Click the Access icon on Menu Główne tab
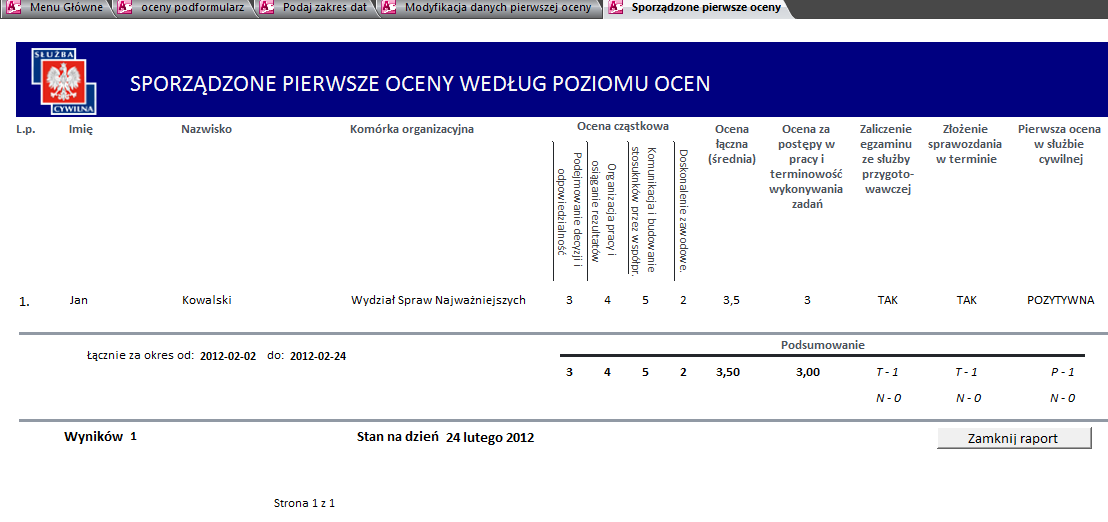This screenshot has width=1108, height=522. (14, 8)
